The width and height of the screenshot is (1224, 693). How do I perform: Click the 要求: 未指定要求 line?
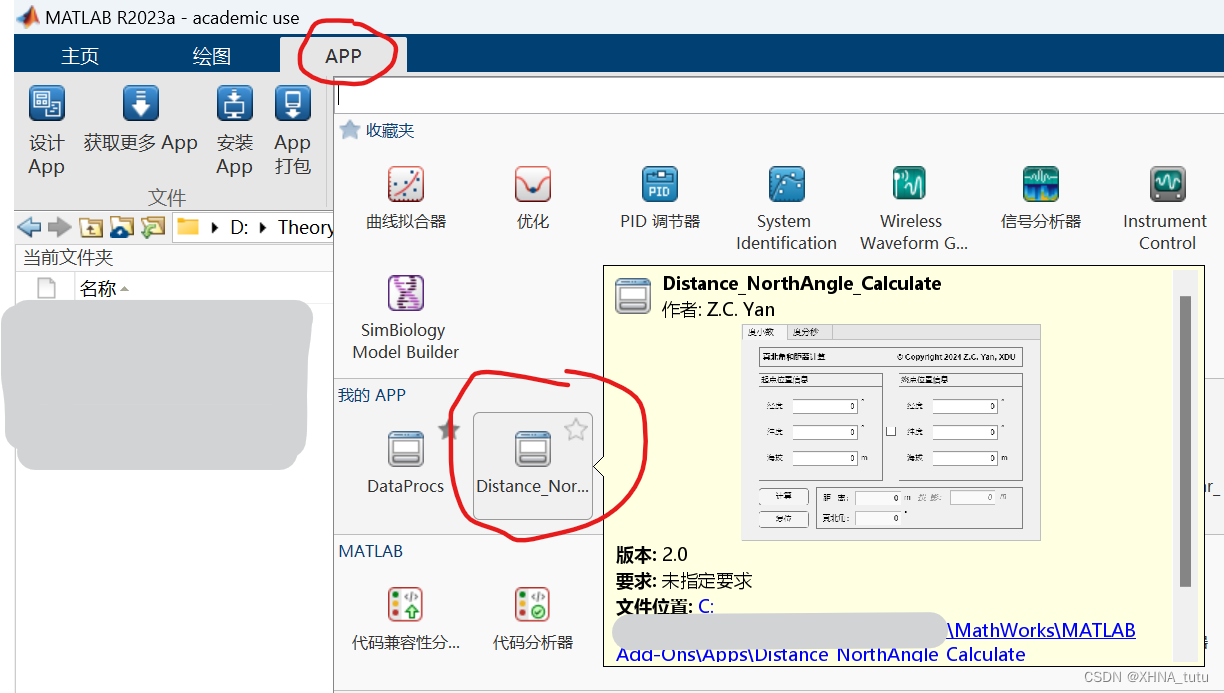[x=684, y=580]
